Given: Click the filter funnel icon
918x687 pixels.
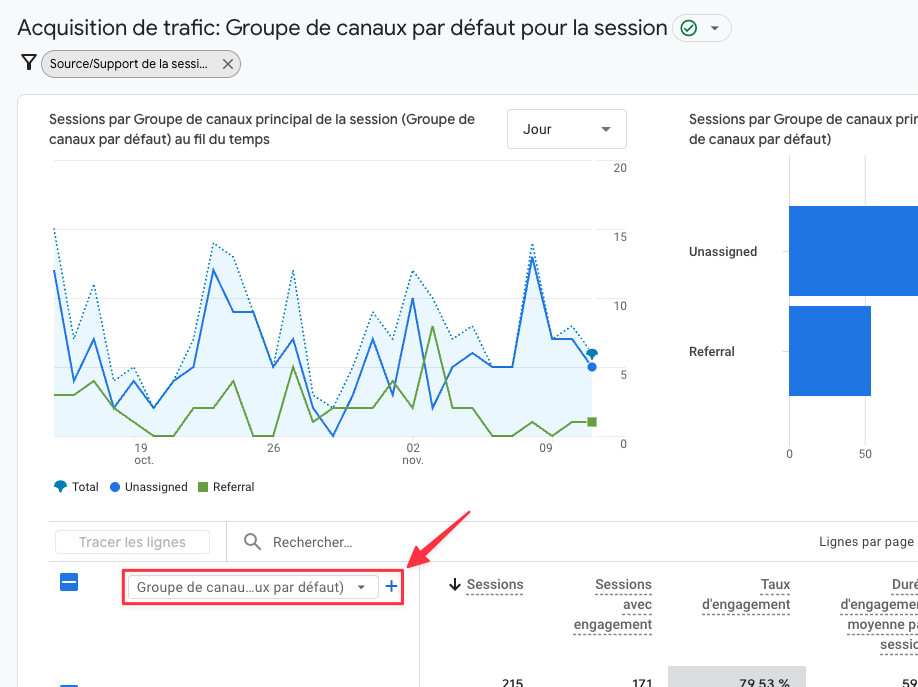Looking at the screenshot, I should (28, 63).
